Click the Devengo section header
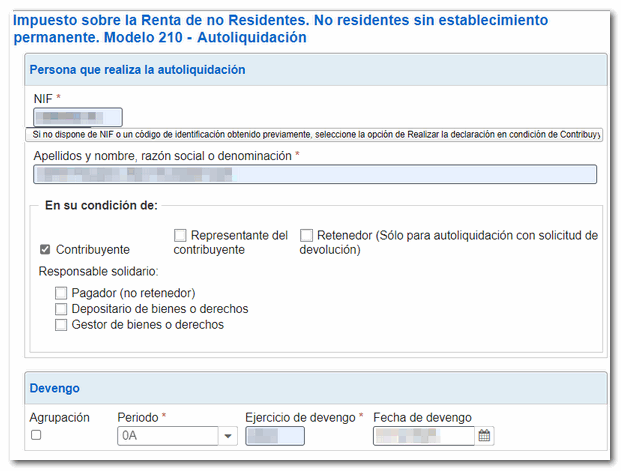The height and width of the screenshot is (471, 621). [55, 388]
